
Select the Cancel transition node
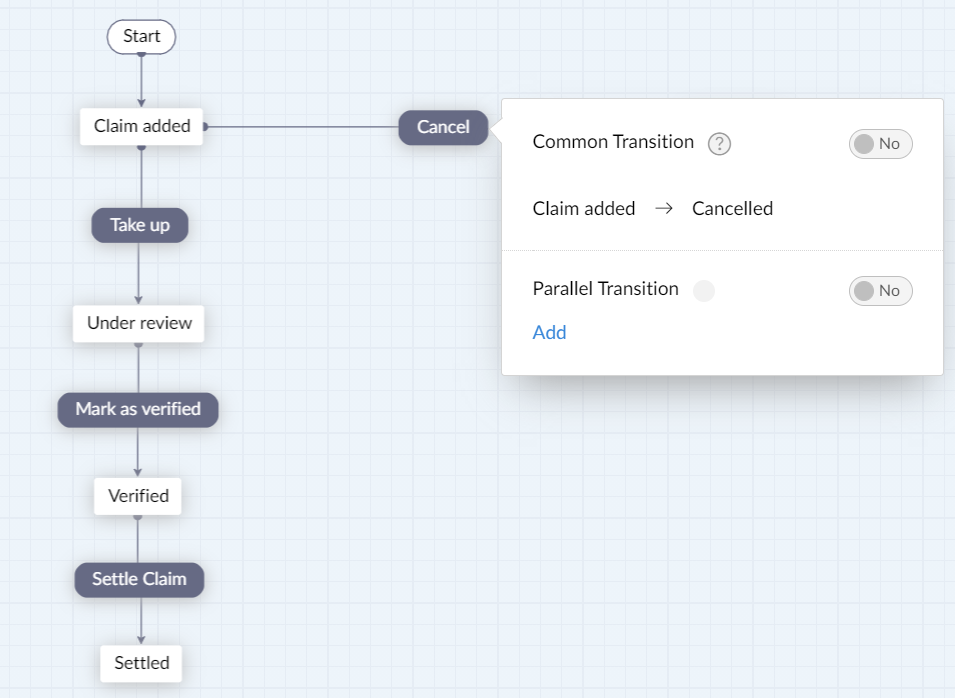tap(443, 127)
